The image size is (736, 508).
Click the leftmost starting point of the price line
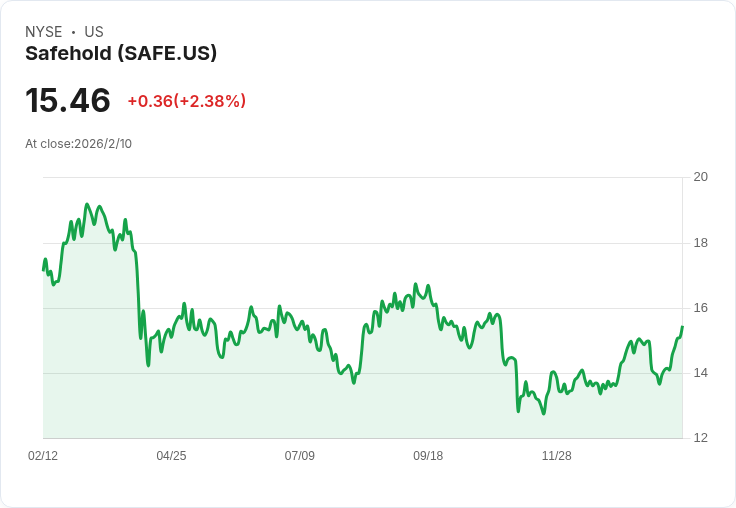click(x=43, y=270)
